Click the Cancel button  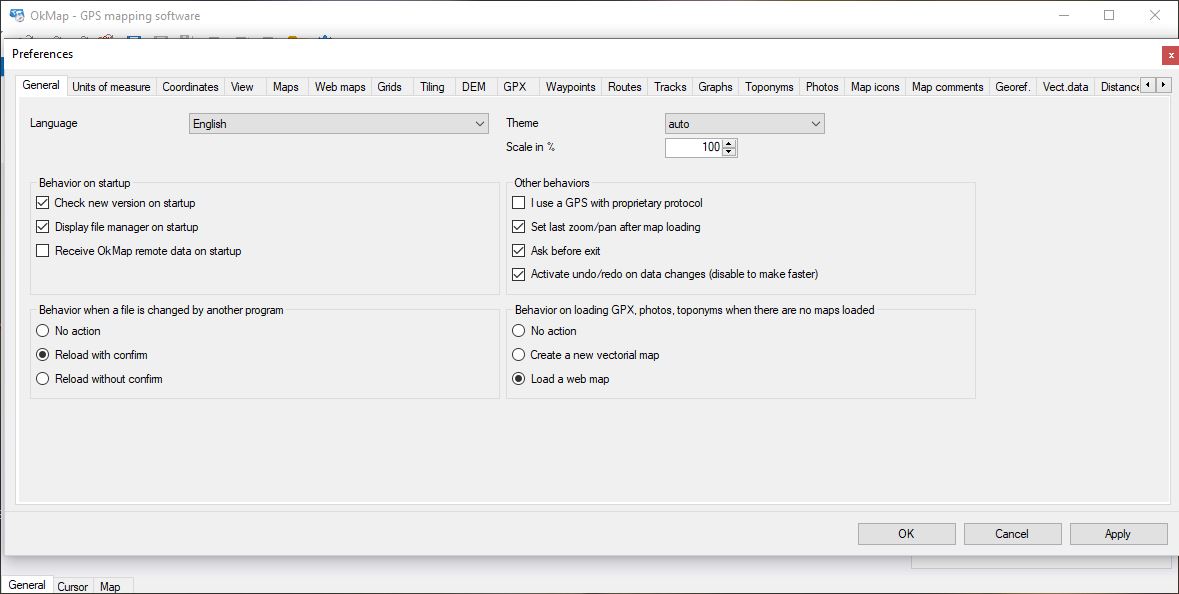(x=1012, y=534)
